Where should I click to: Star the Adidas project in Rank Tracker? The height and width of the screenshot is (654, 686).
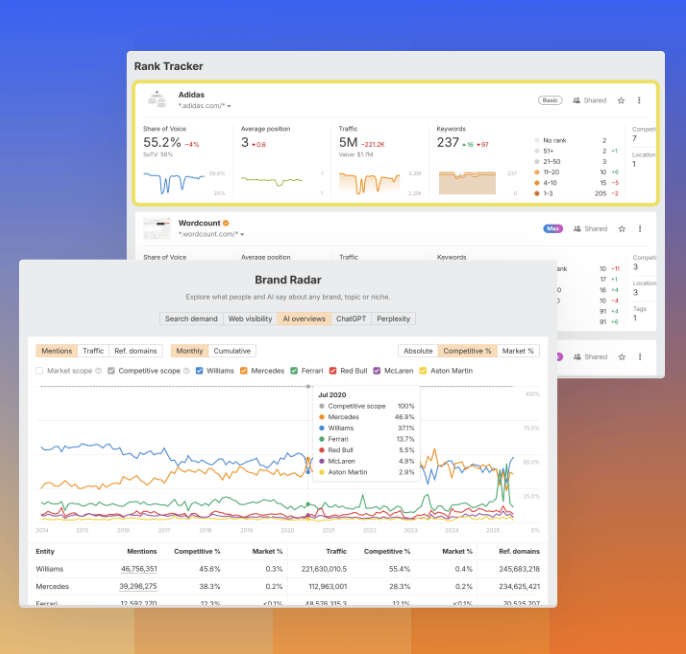point(621,101)
